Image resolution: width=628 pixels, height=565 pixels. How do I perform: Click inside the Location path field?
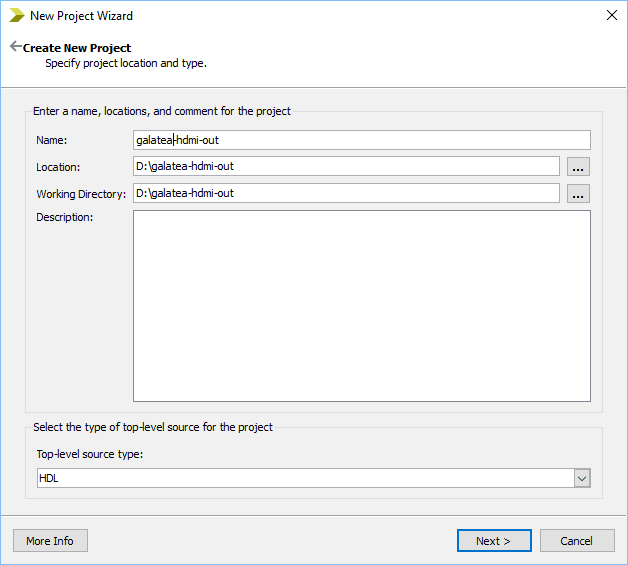(346, 166)
